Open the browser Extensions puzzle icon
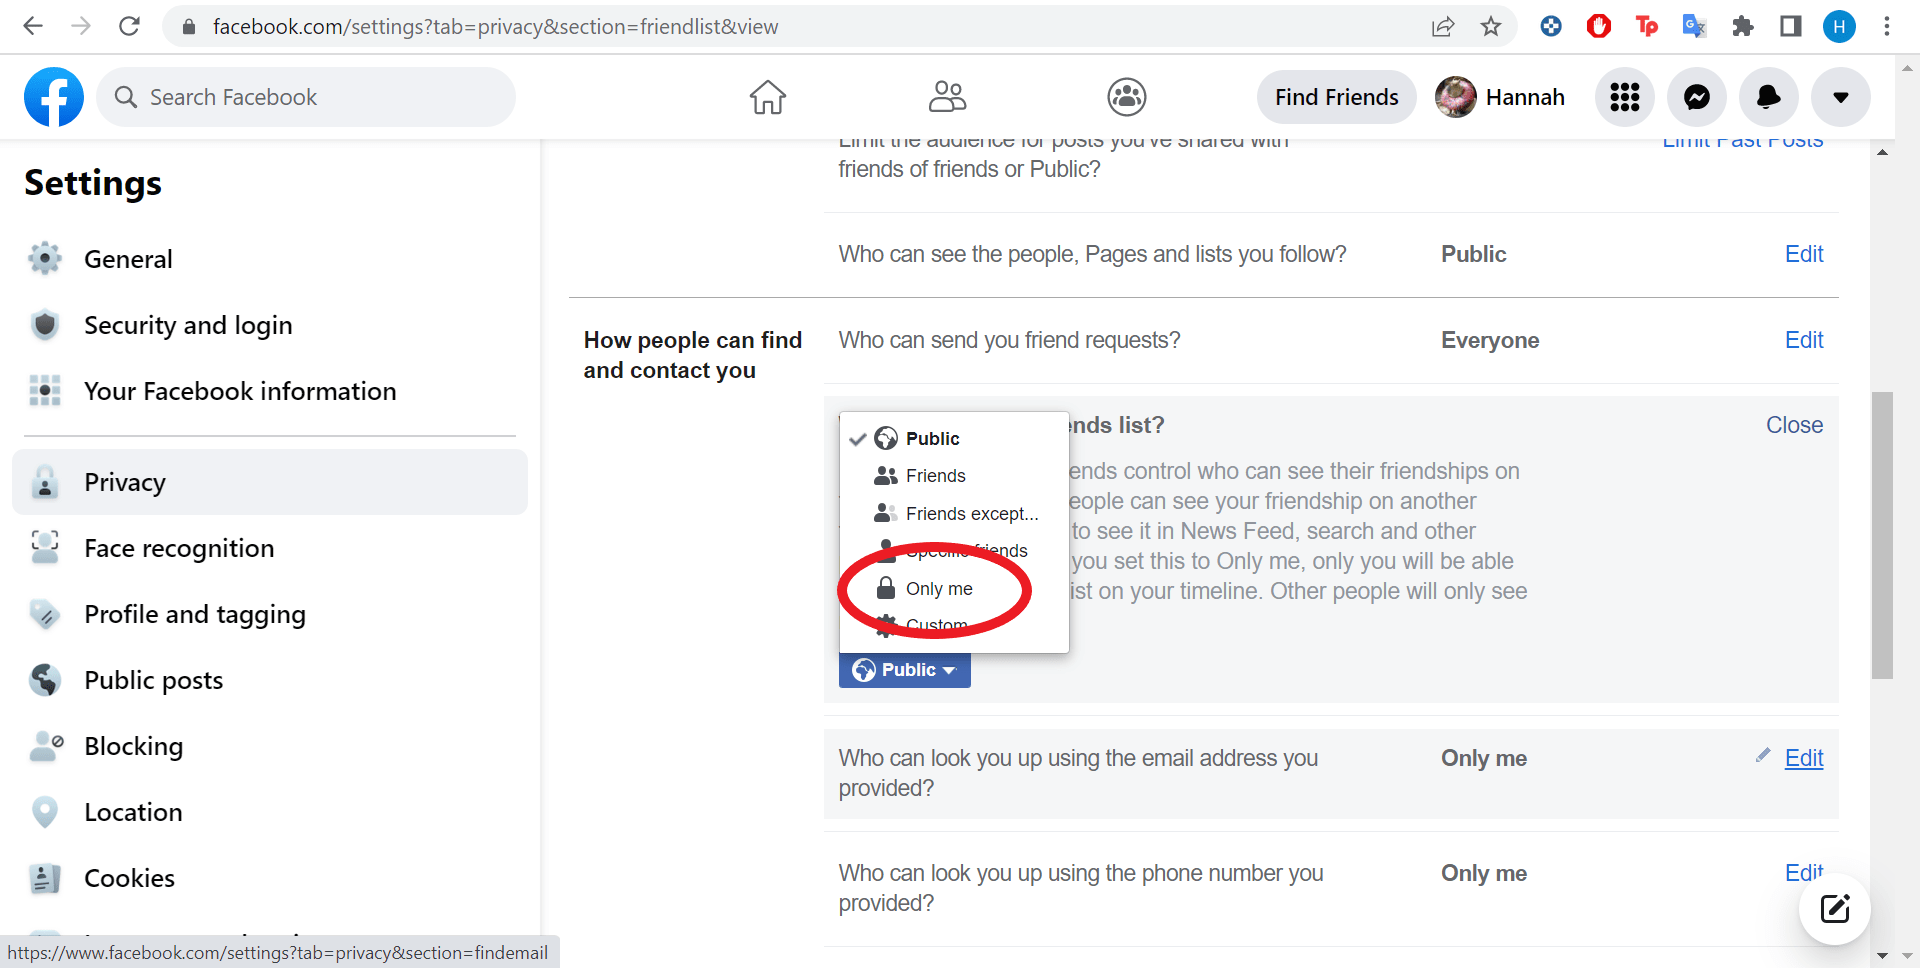 click(x=1743, y=26)
